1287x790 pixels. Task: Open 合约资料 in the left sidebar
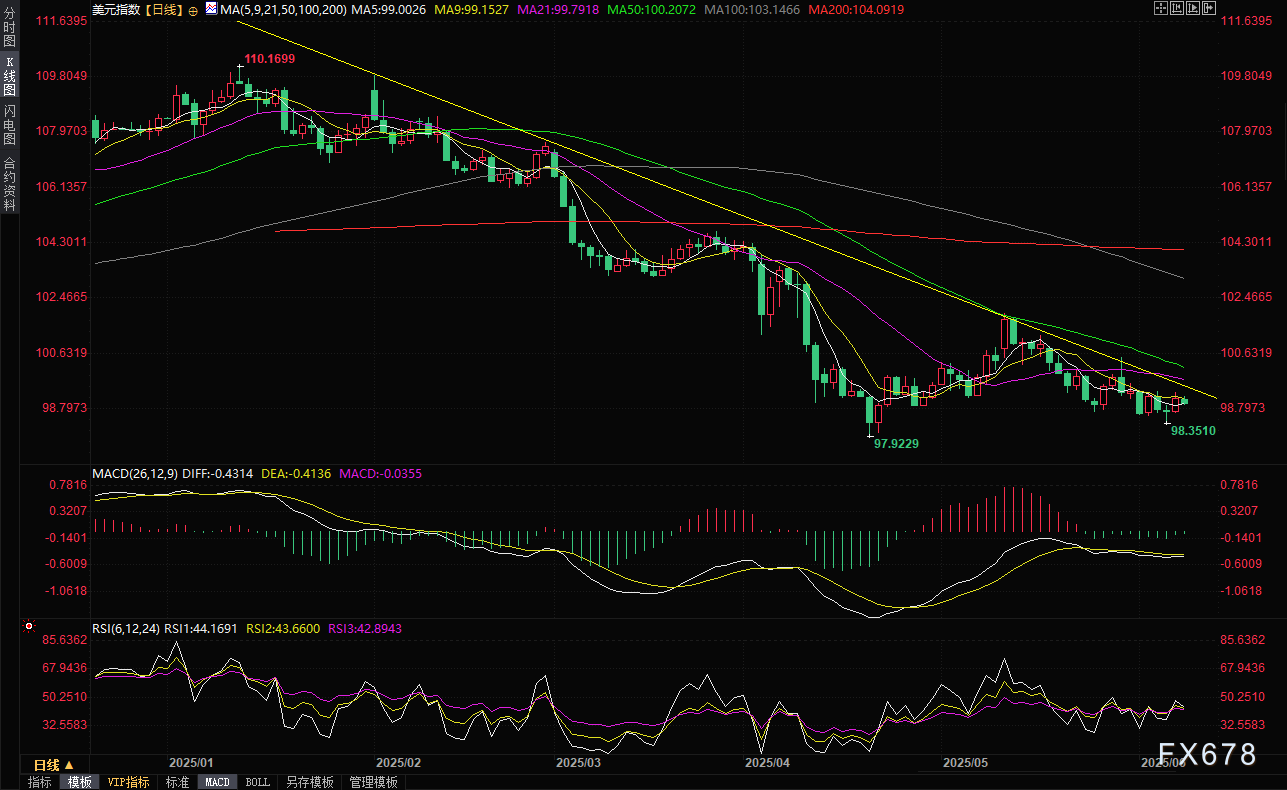9,183
